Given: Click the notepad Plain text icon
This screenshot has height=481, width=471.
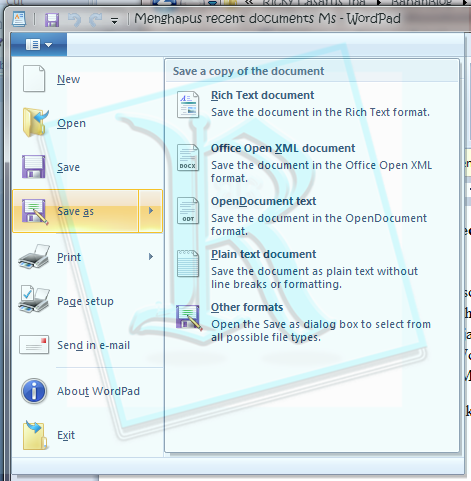Looking at the screenshot, I should 188,264.
